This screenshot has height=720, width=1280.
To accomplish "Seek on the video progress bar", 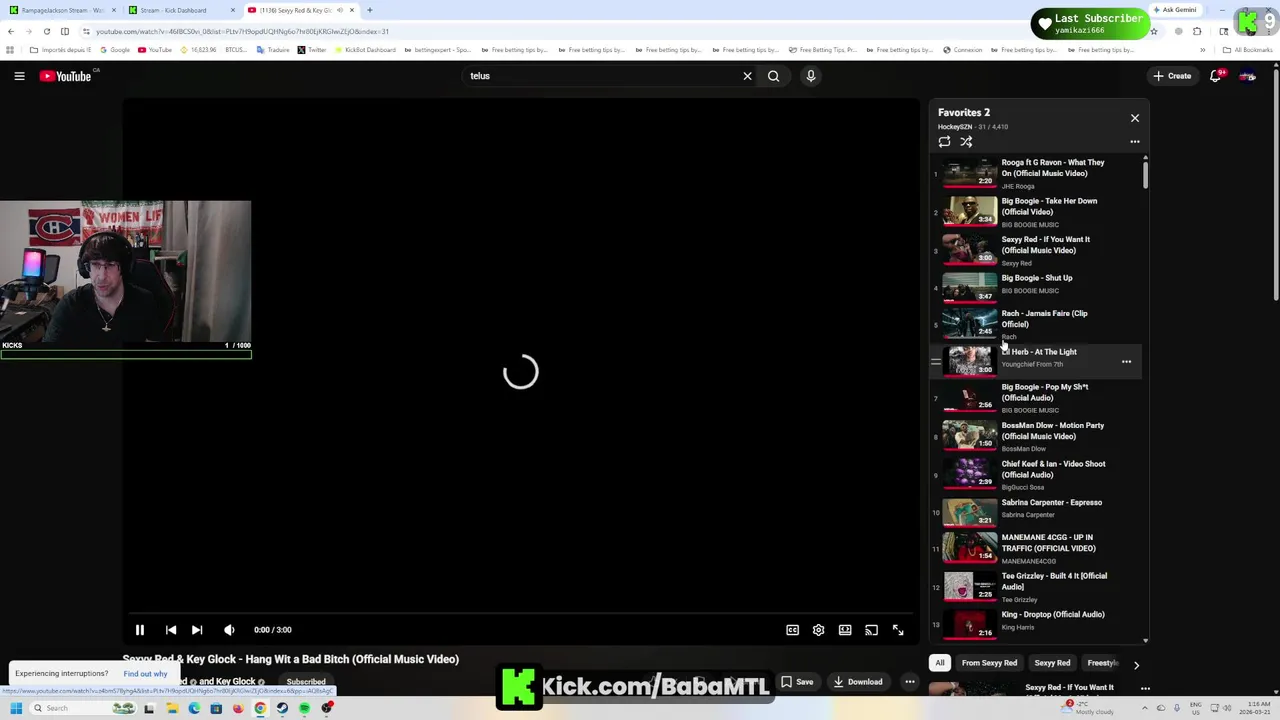I will pos(520,613).
